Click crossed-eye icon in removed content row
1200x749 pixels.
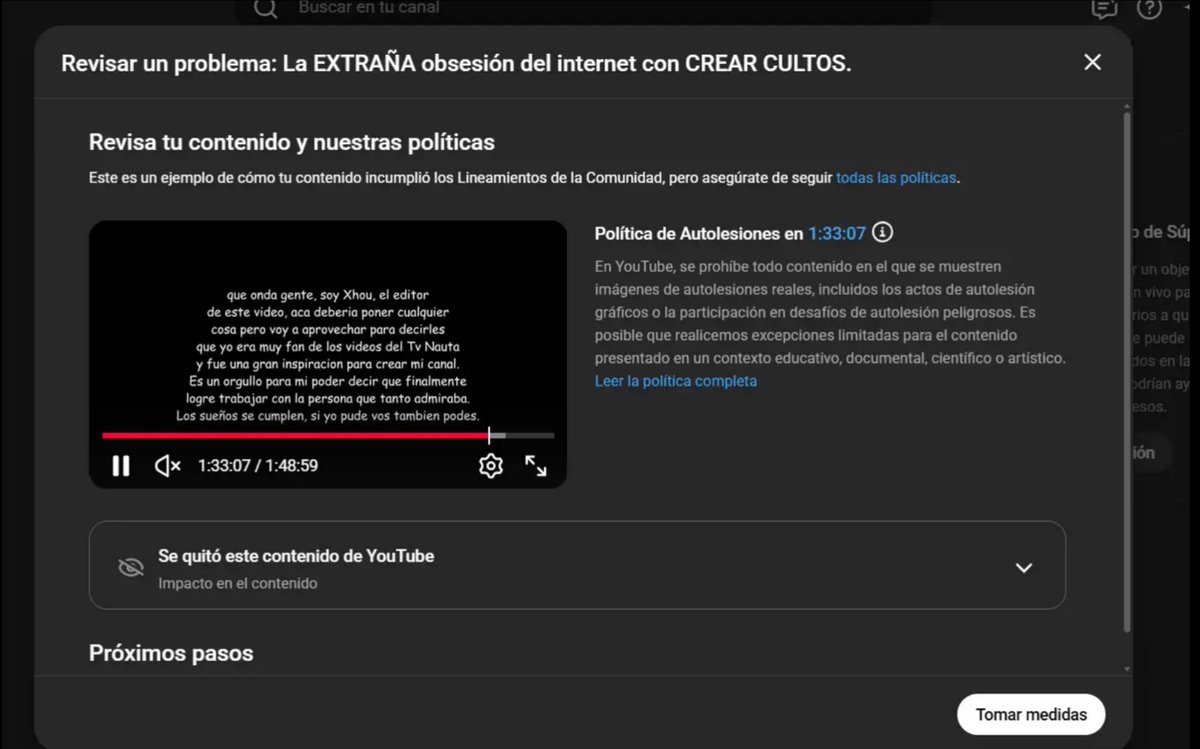click(x=131, y=567)
